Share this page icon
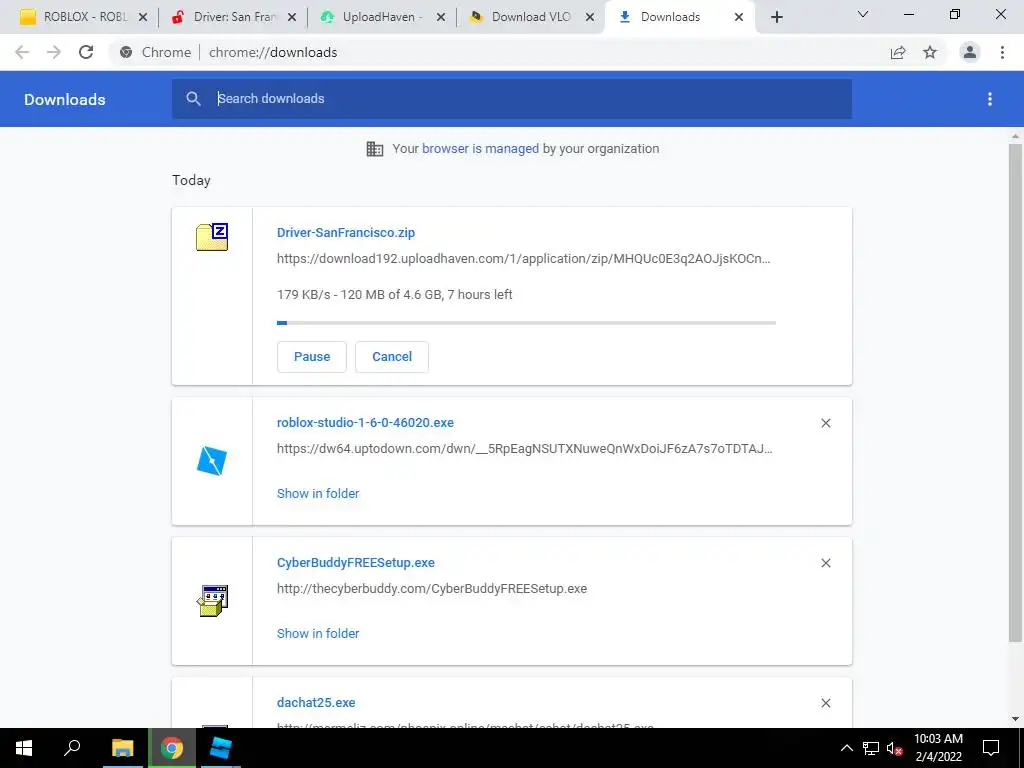This screenshot has width=1024, height=768. pos(898,52)
